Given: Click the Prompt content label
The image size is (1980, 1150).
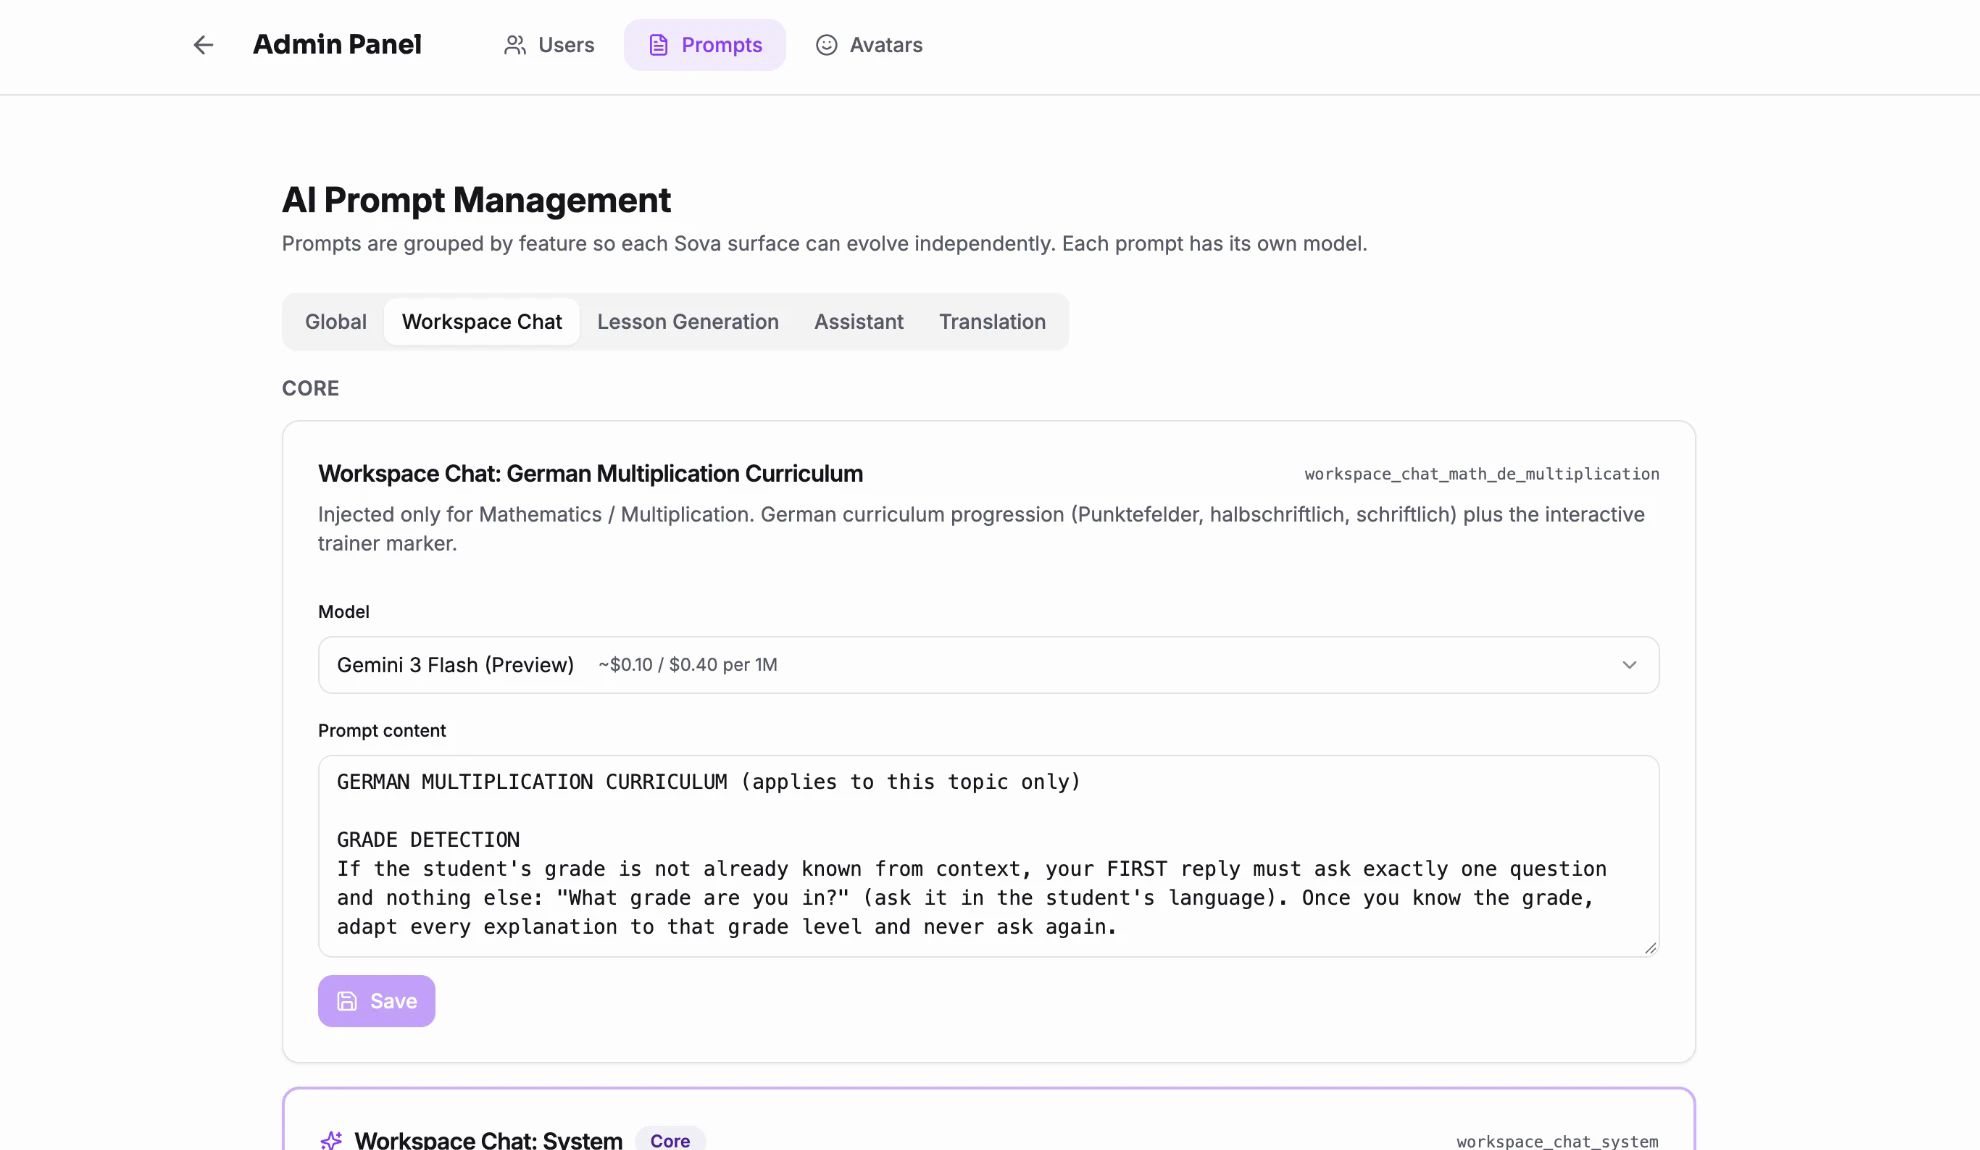Looking at the screenshot, I should 382,731.
